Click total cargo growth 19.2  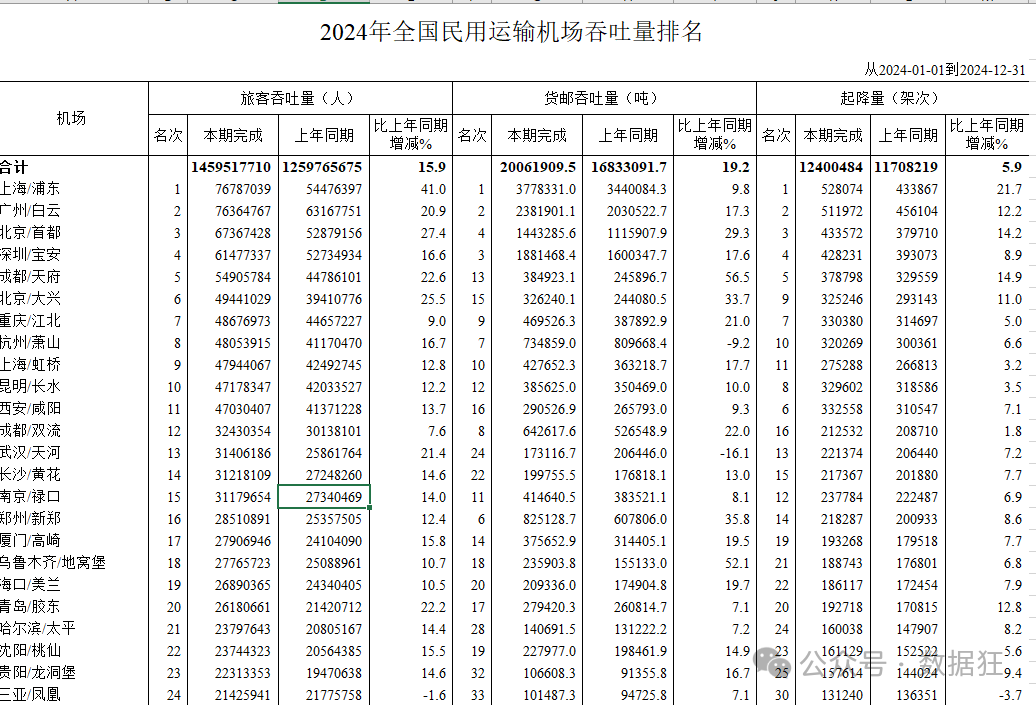point(735,167)
